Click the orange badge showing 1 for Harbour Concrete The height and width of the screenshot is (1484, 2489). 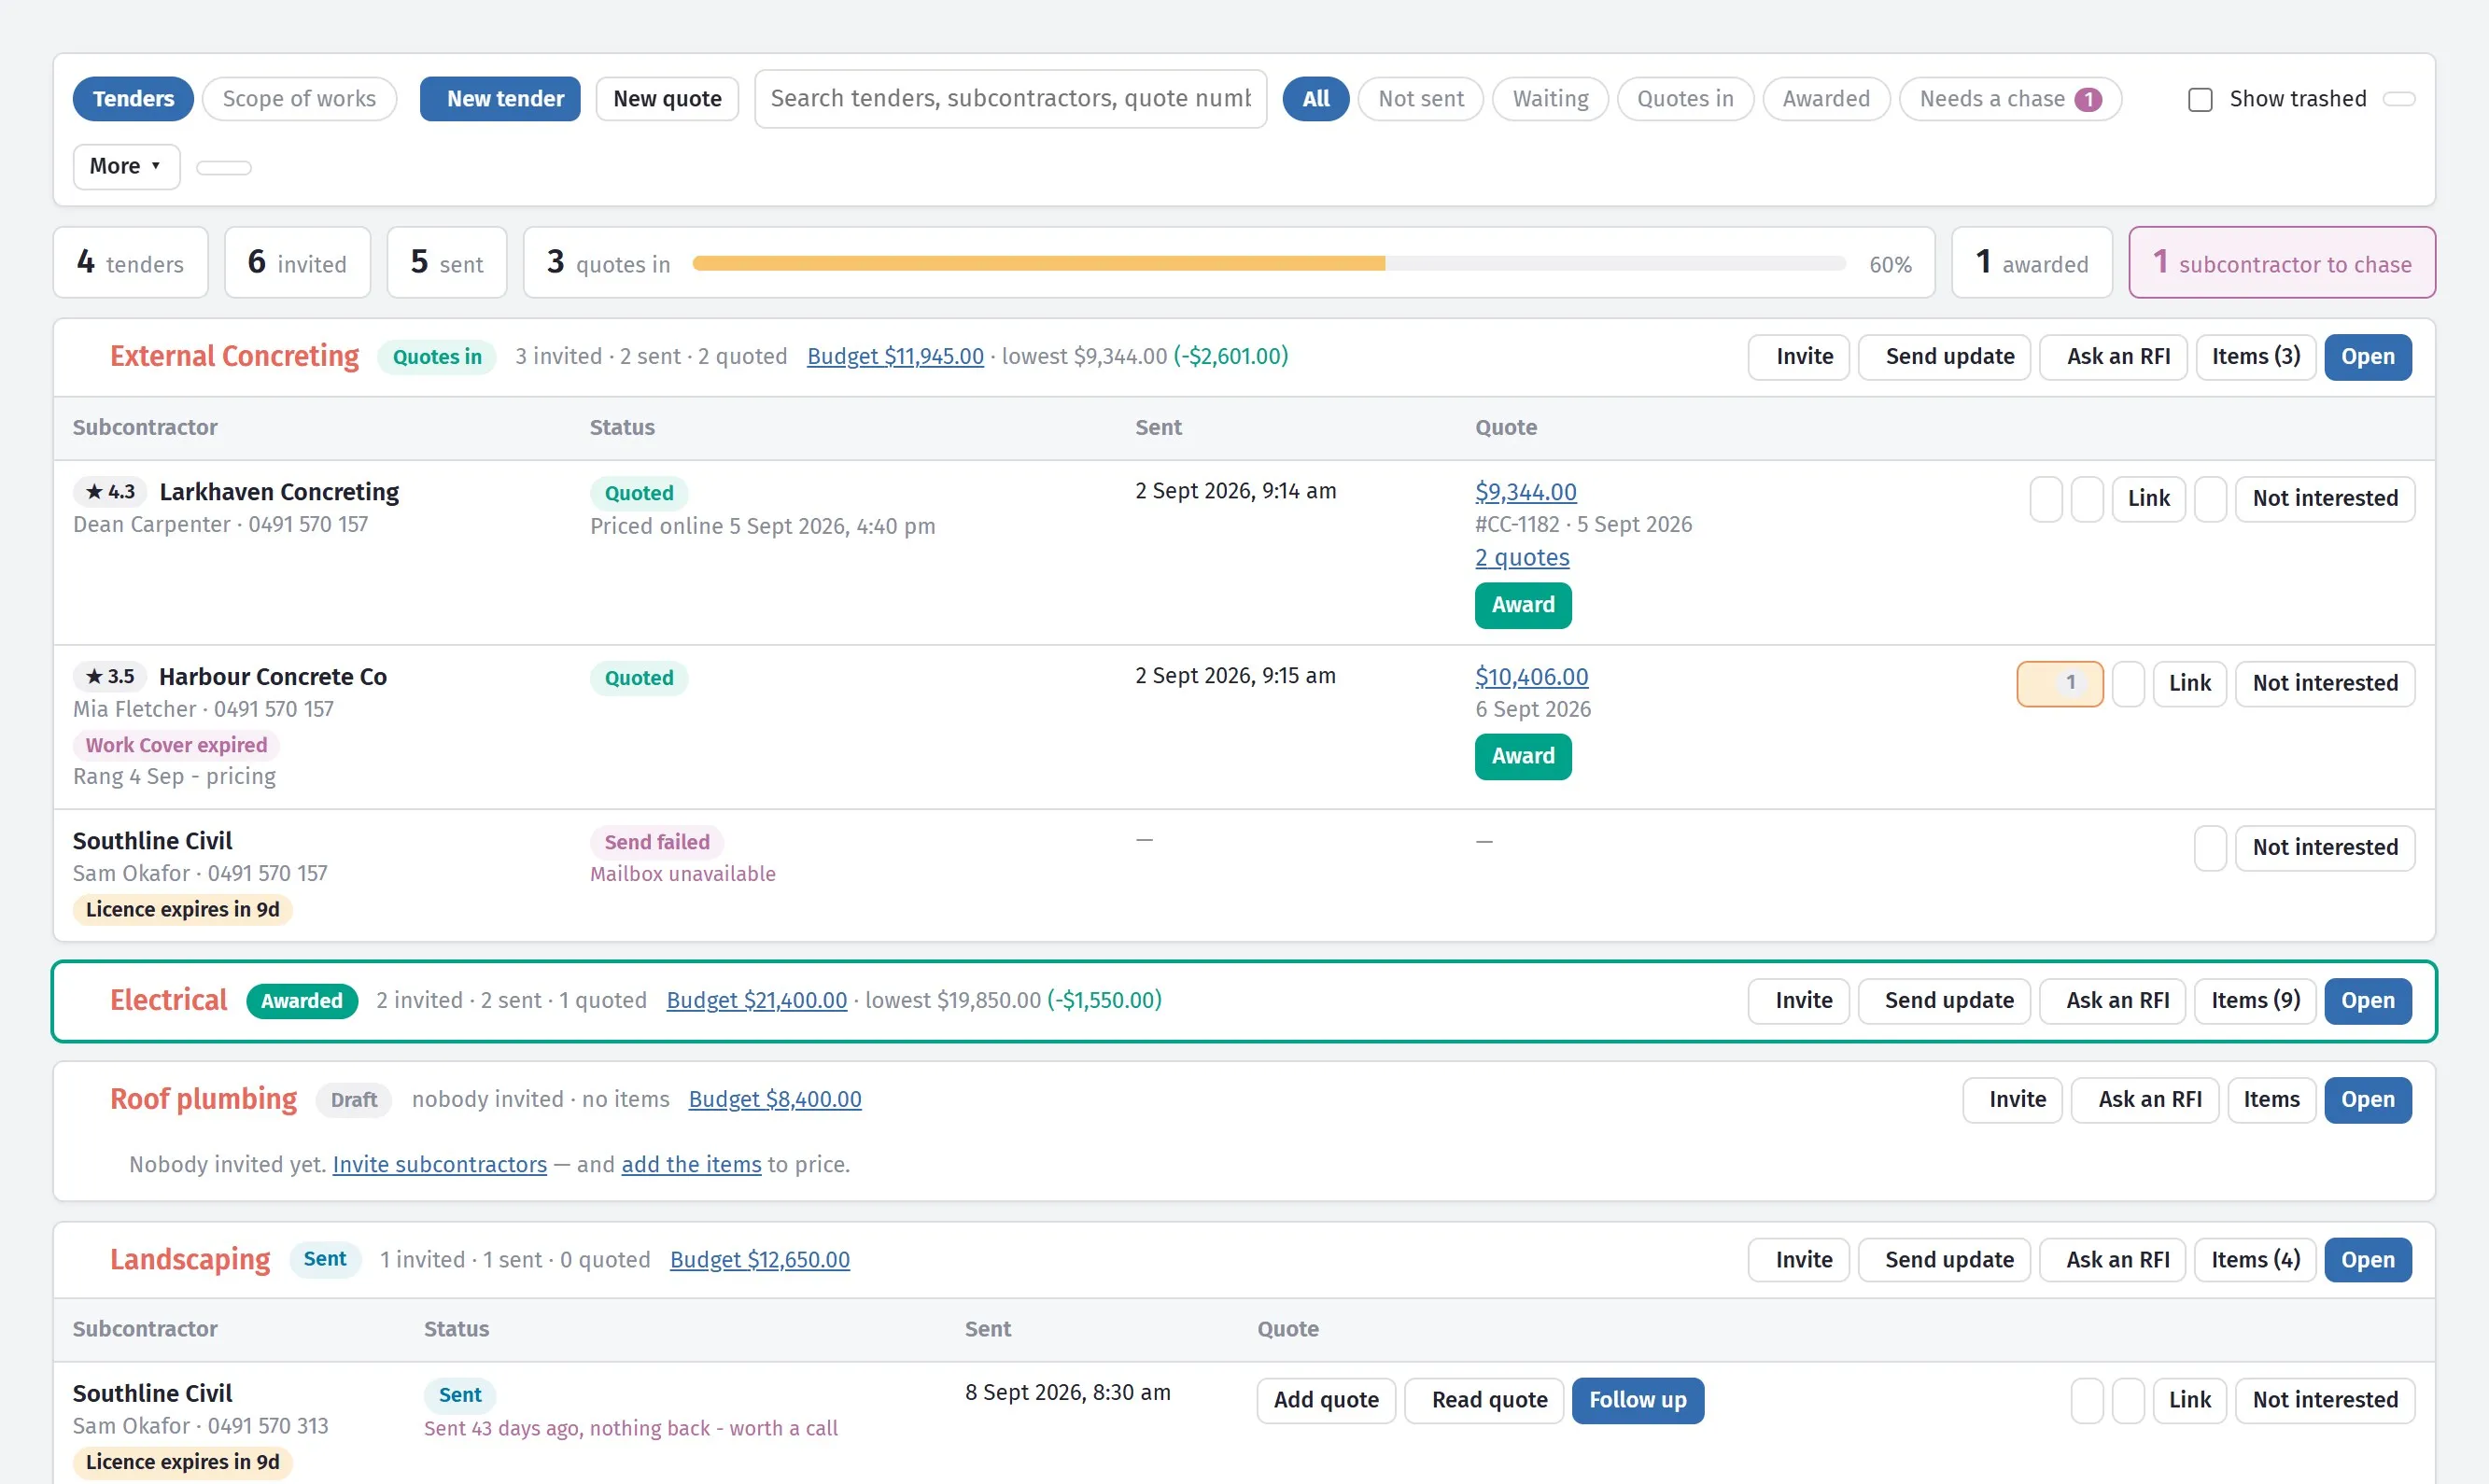click(x=2059, y=683)
